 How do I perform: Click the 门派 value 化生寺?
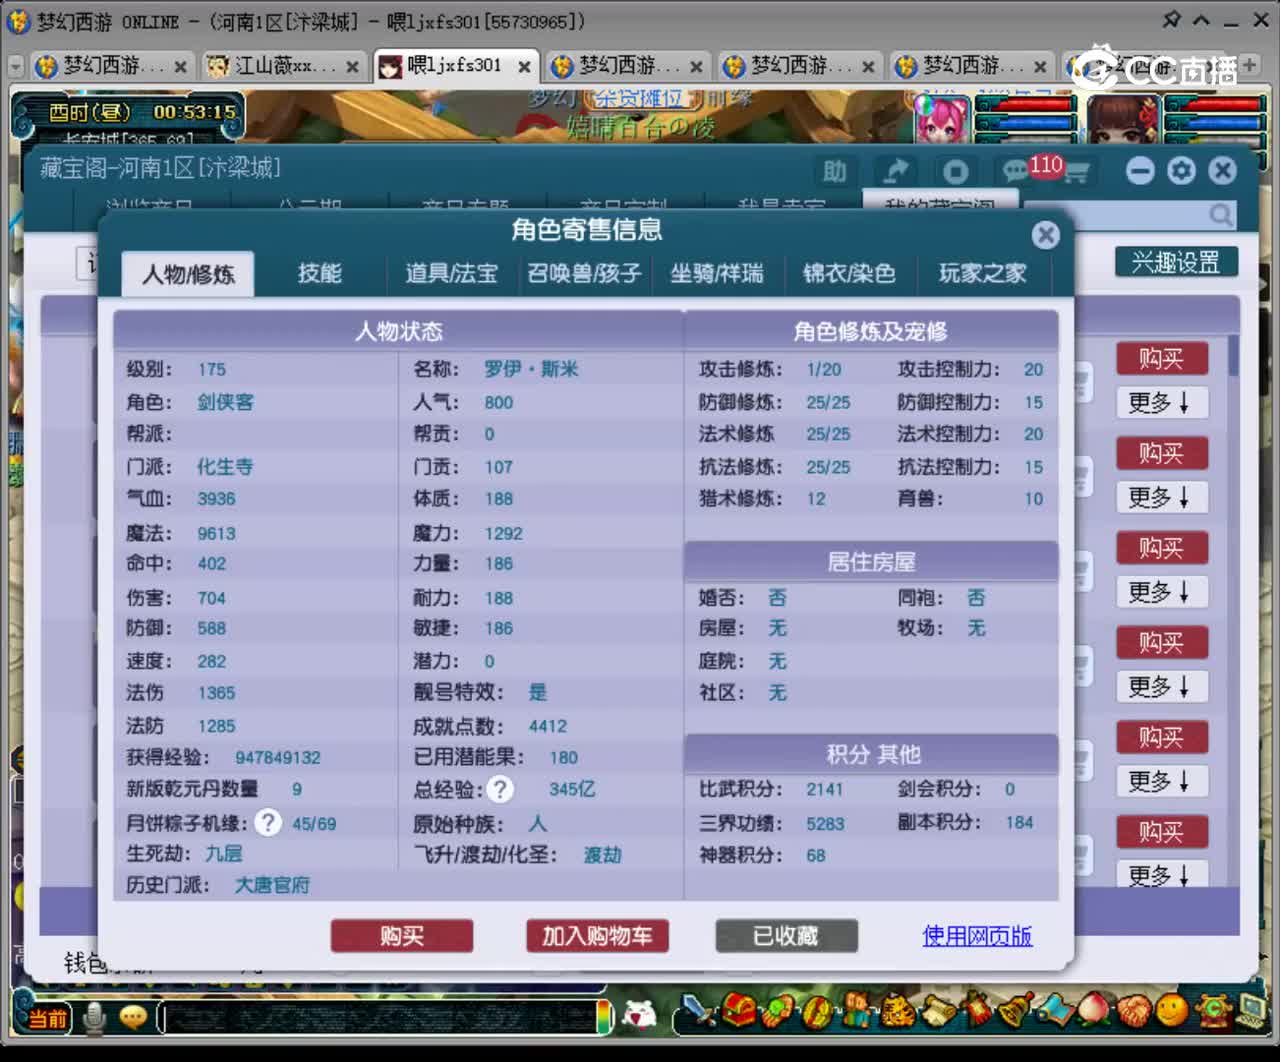click(x=225, y=467)
